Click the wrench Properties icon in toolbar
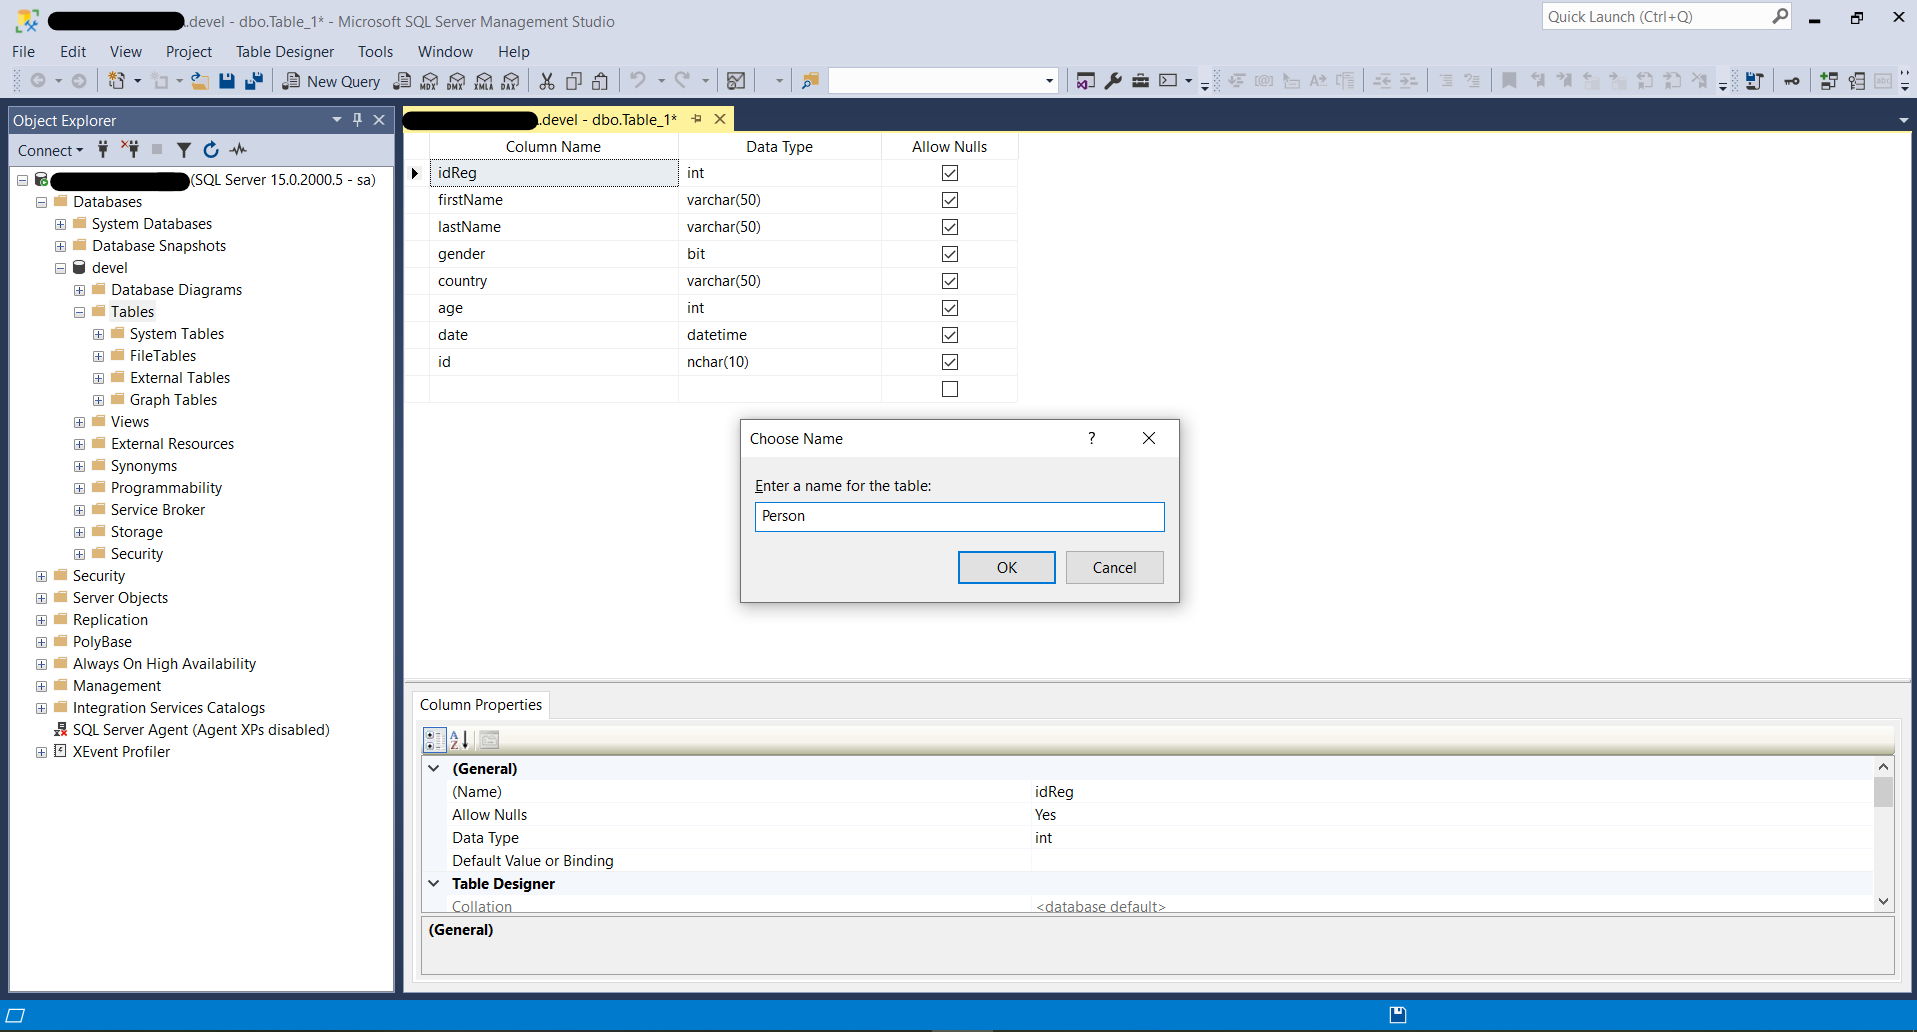Viewport: 1917px width, 1032px height. point(1113,81)
